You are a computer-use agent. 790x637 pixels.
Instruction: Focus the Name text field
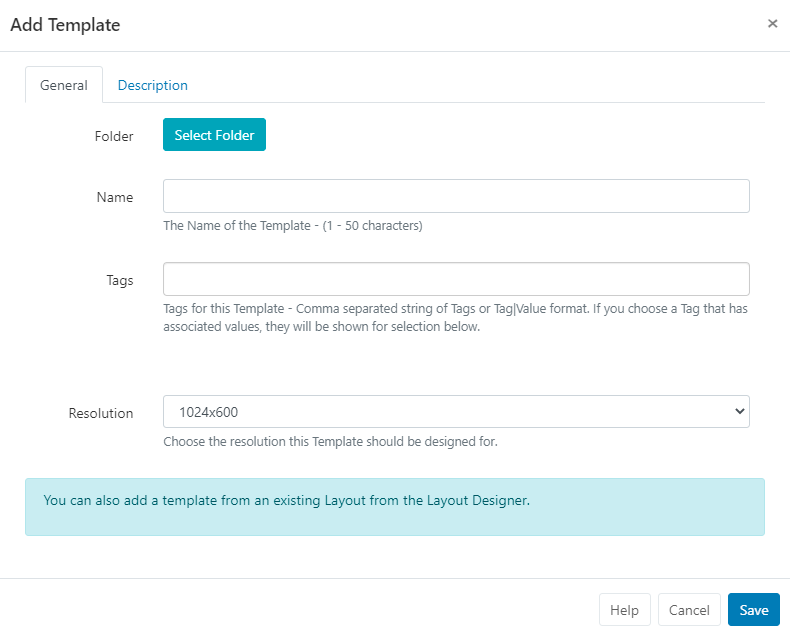point(456,196)
